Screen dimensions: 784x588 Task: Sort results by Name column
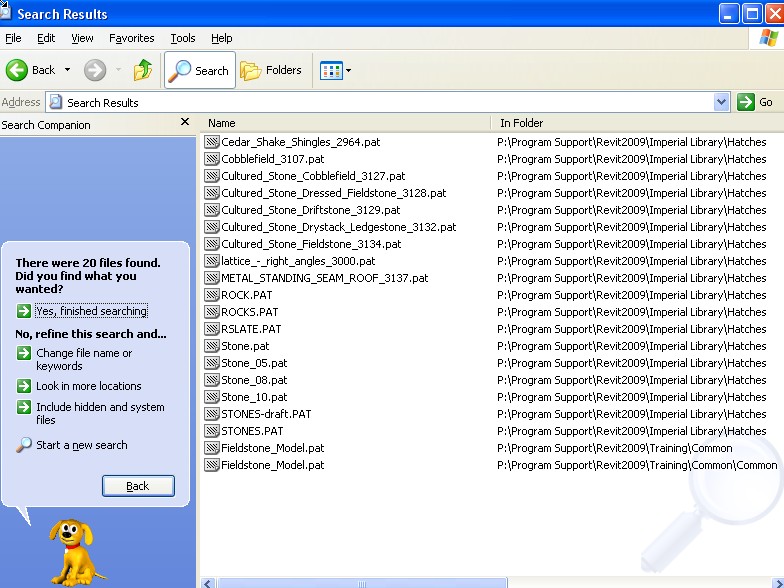(x=345, y=123)
